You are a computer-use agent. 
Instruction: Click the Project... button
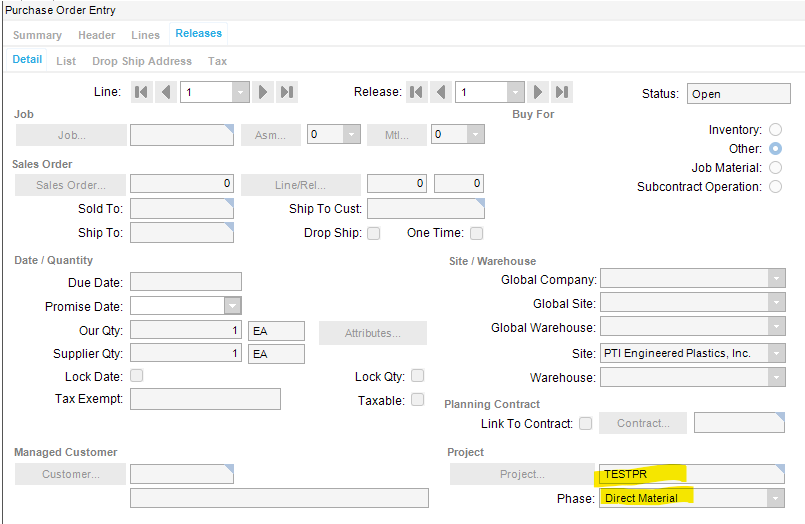(x=522, y=474)
